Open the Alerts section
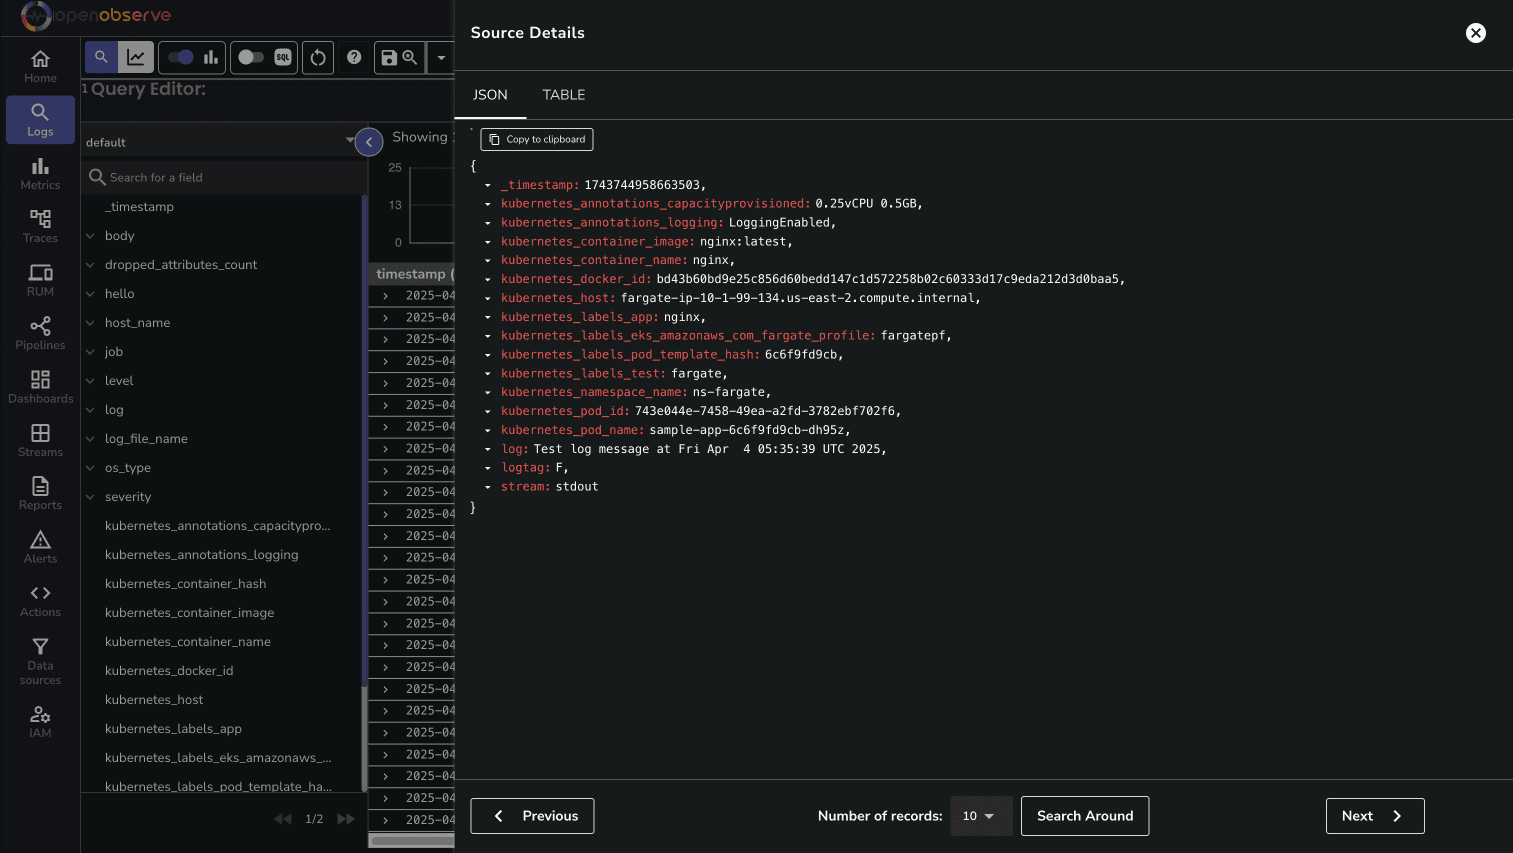 [x=40, y=547]
